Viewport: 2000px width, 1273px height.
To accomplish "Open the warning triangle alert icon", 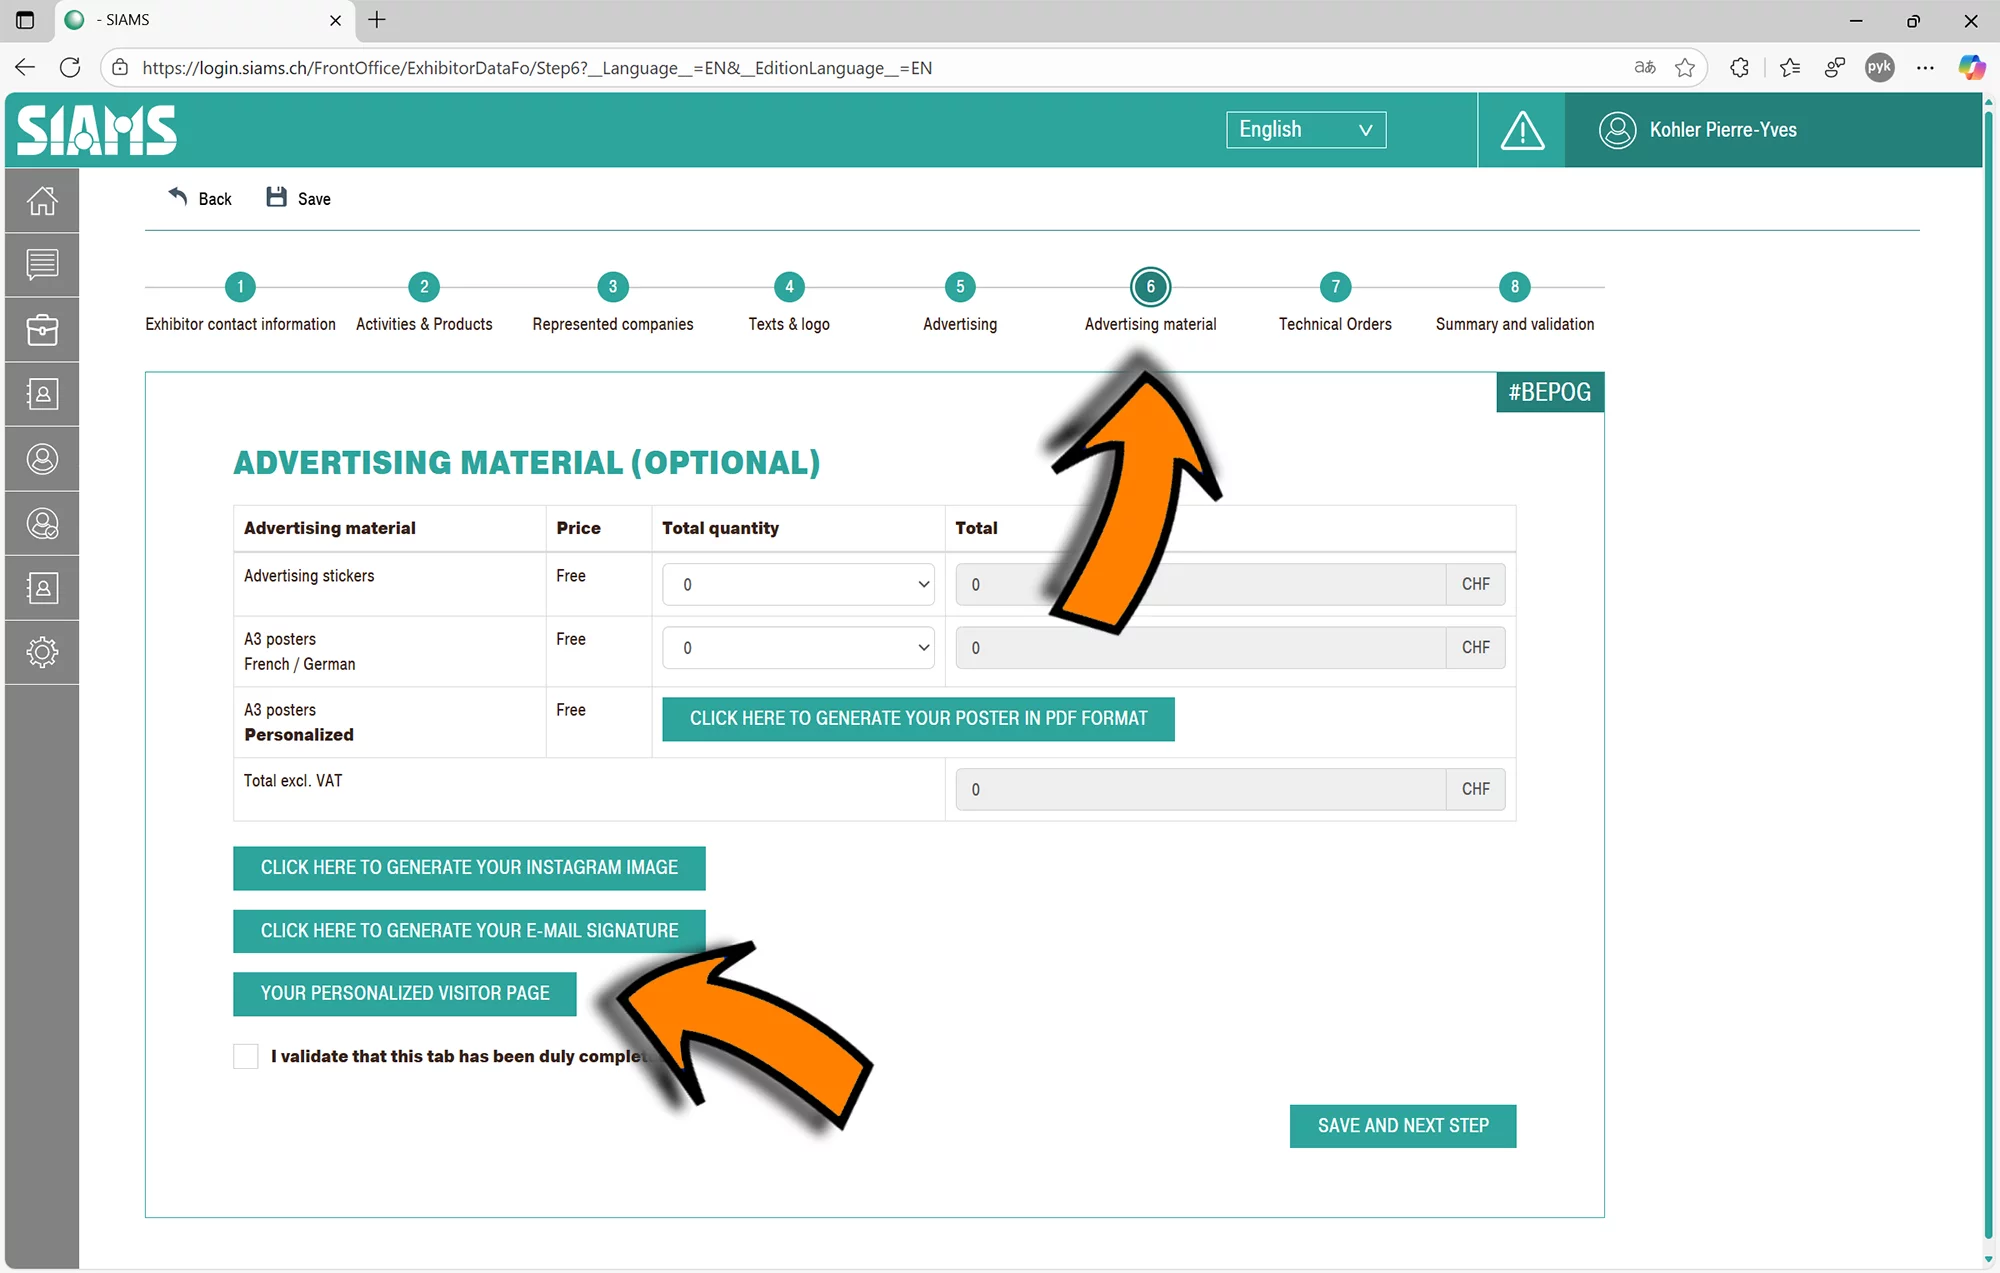I will [x=1521, y=131].
